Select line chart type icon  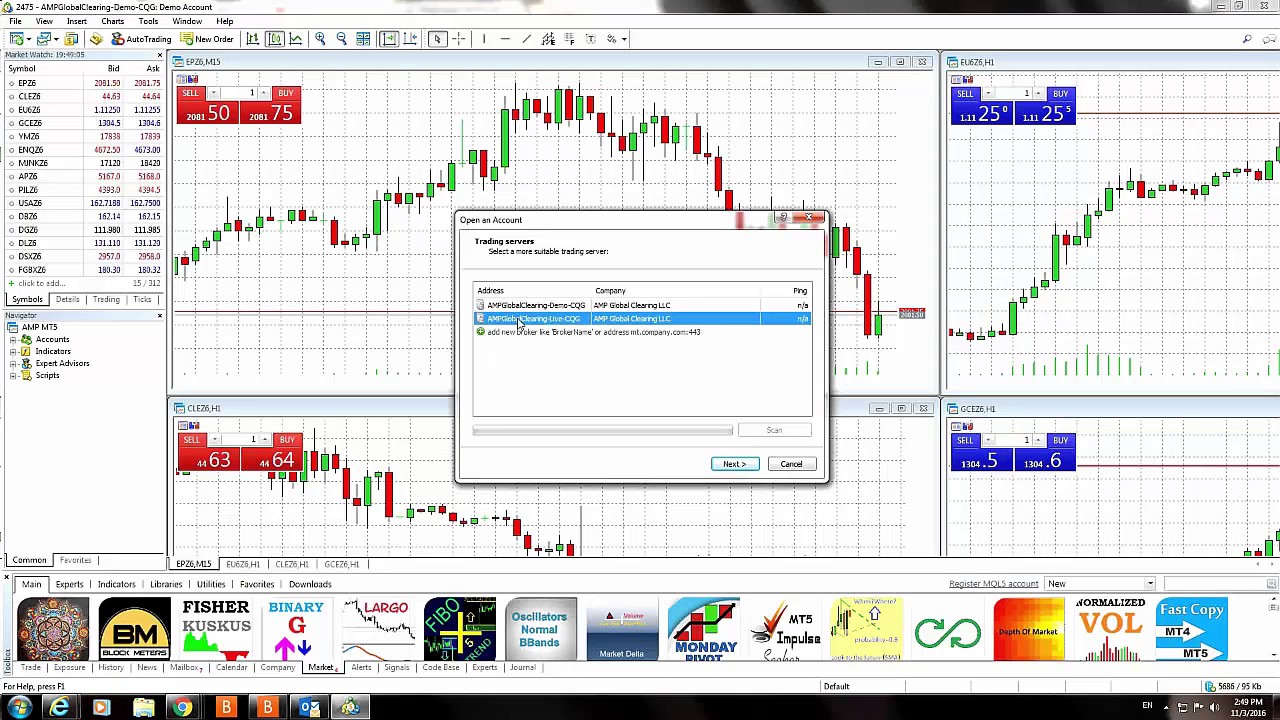click(x=296, y=39)
